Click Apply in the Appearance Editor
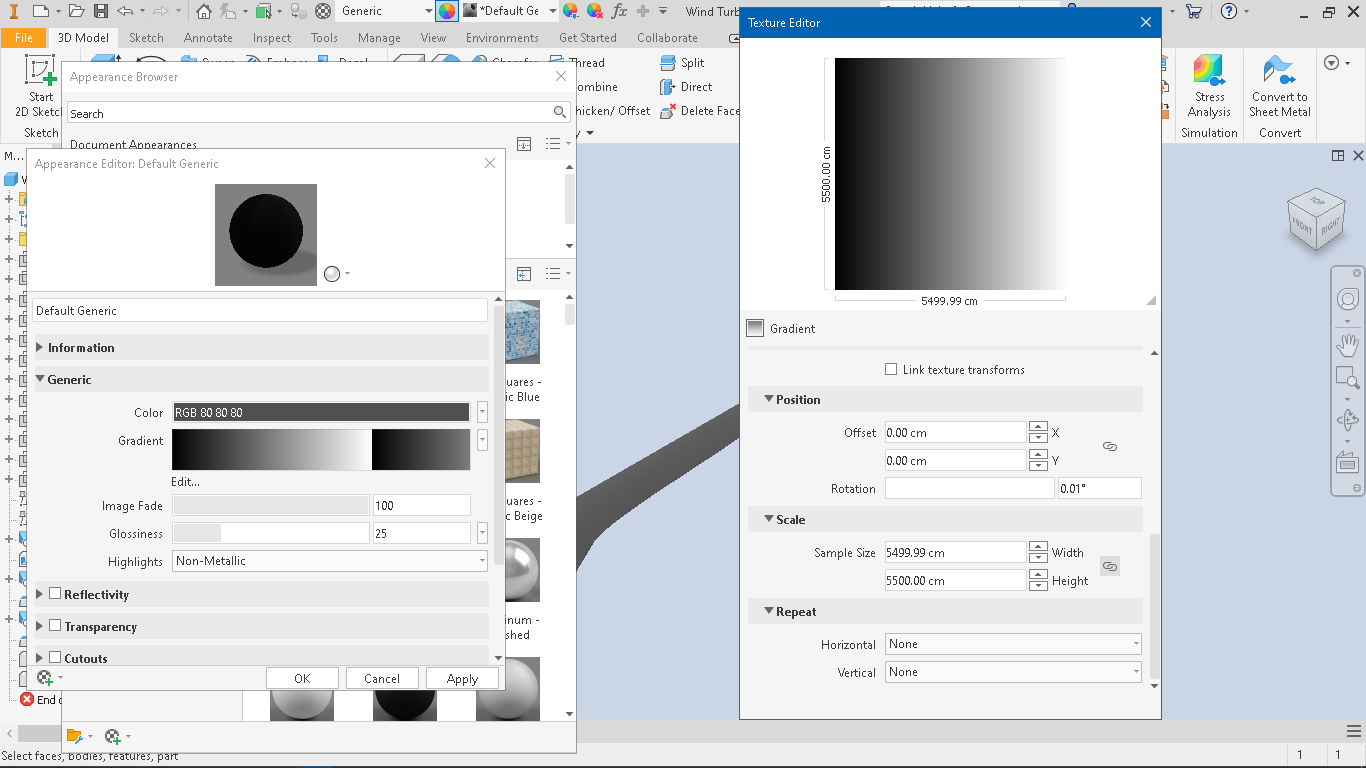The image size is (1366, 768). 462,678
